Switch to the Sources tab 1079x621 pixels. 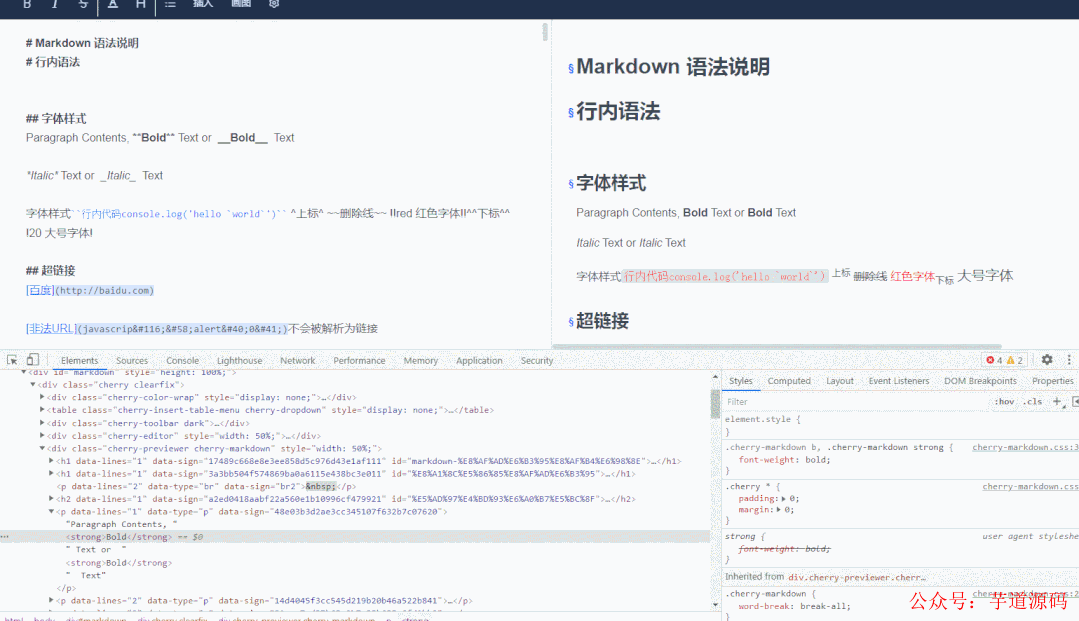tap(131, 361)
